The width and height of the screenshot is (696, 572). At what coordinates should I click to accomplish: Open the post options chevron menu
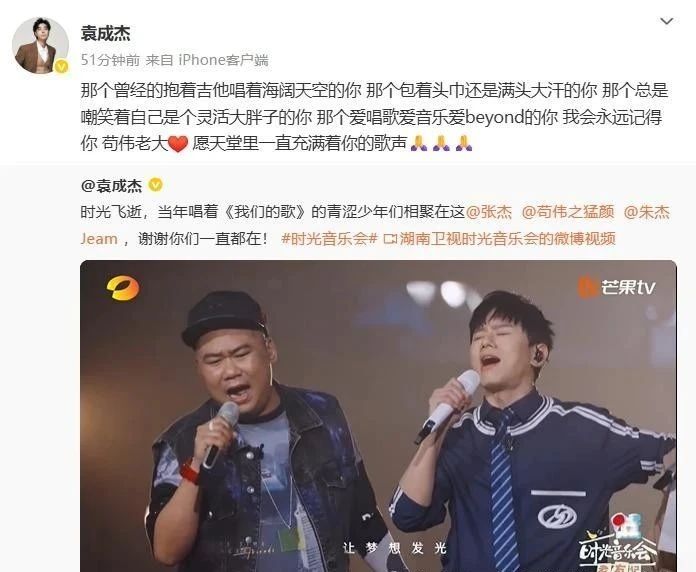667,21
